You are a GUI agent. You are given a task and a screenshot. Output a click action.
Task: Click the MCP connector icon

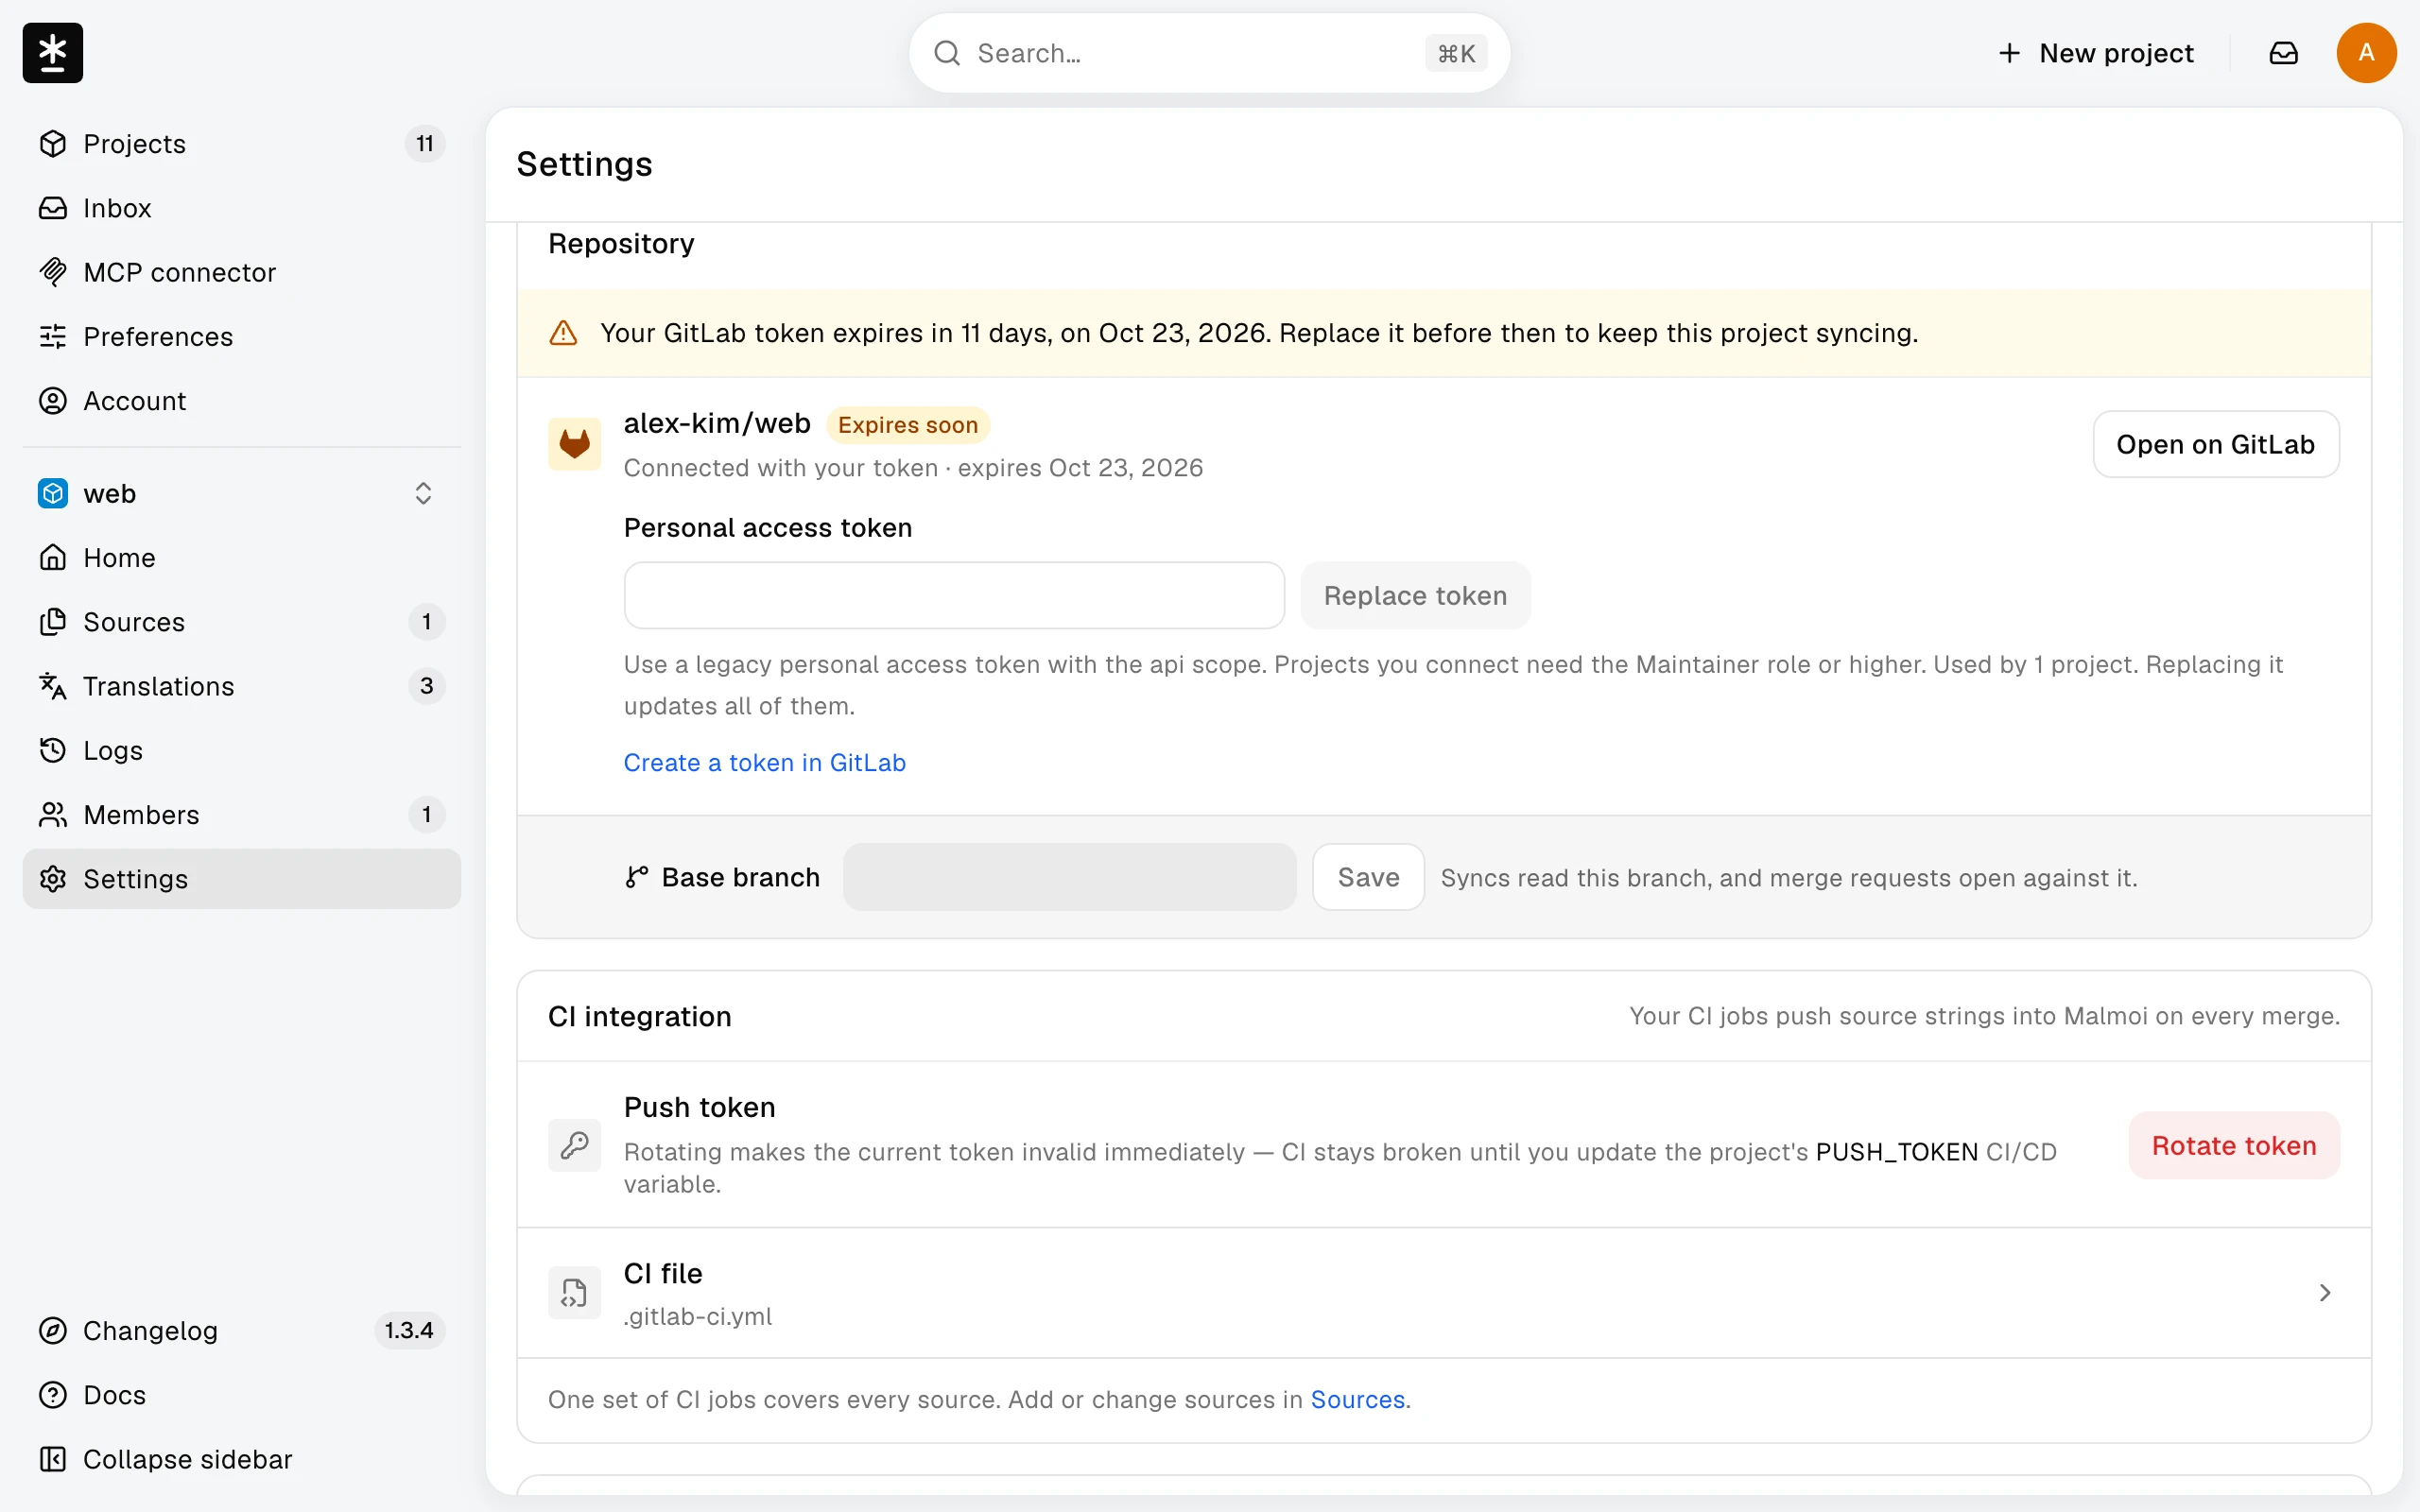click(x=53, y=272)
